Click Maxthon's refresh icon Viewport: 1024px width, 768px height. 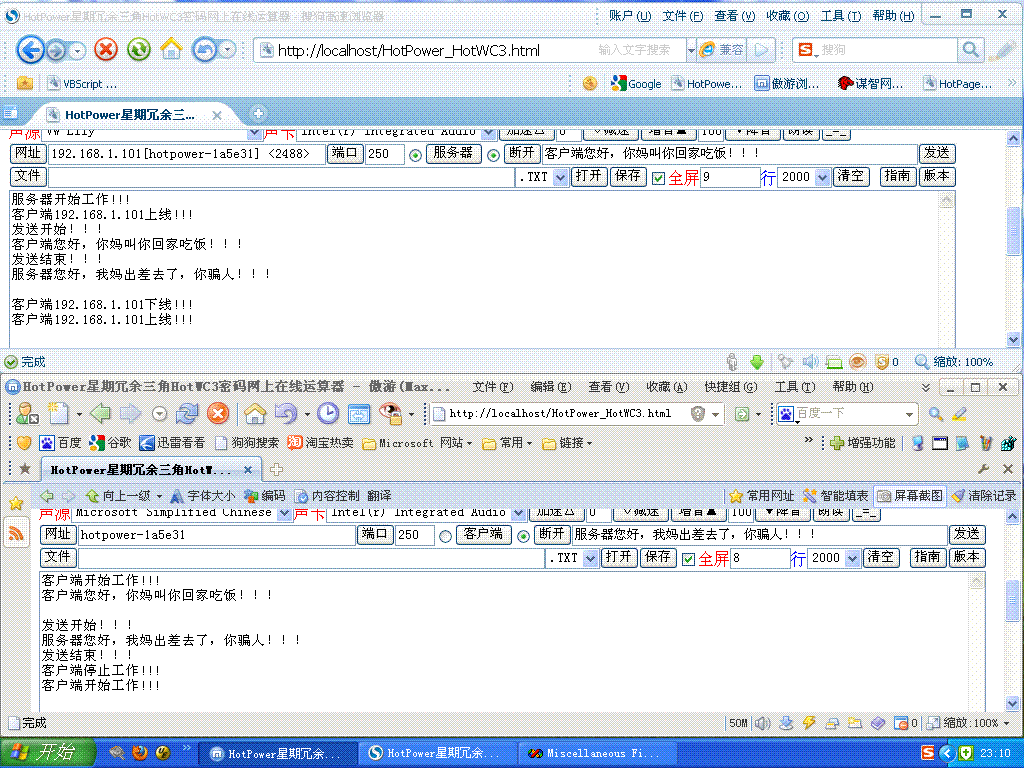(x=187, y=413)
